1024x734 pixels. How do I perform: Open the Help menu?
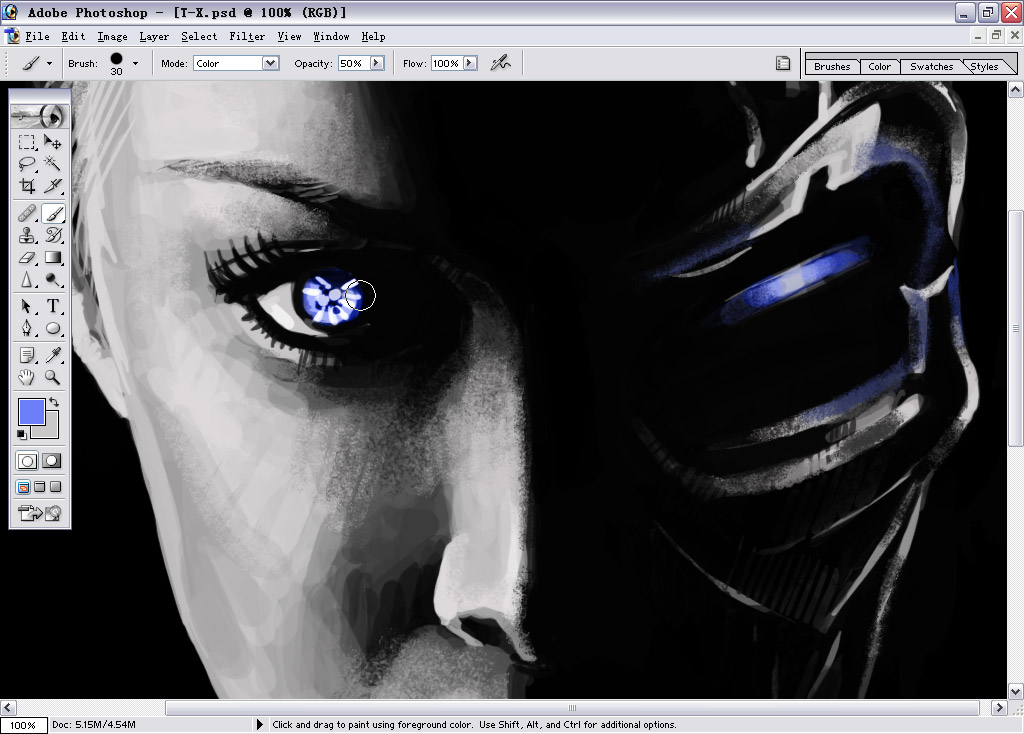(374, 37)
